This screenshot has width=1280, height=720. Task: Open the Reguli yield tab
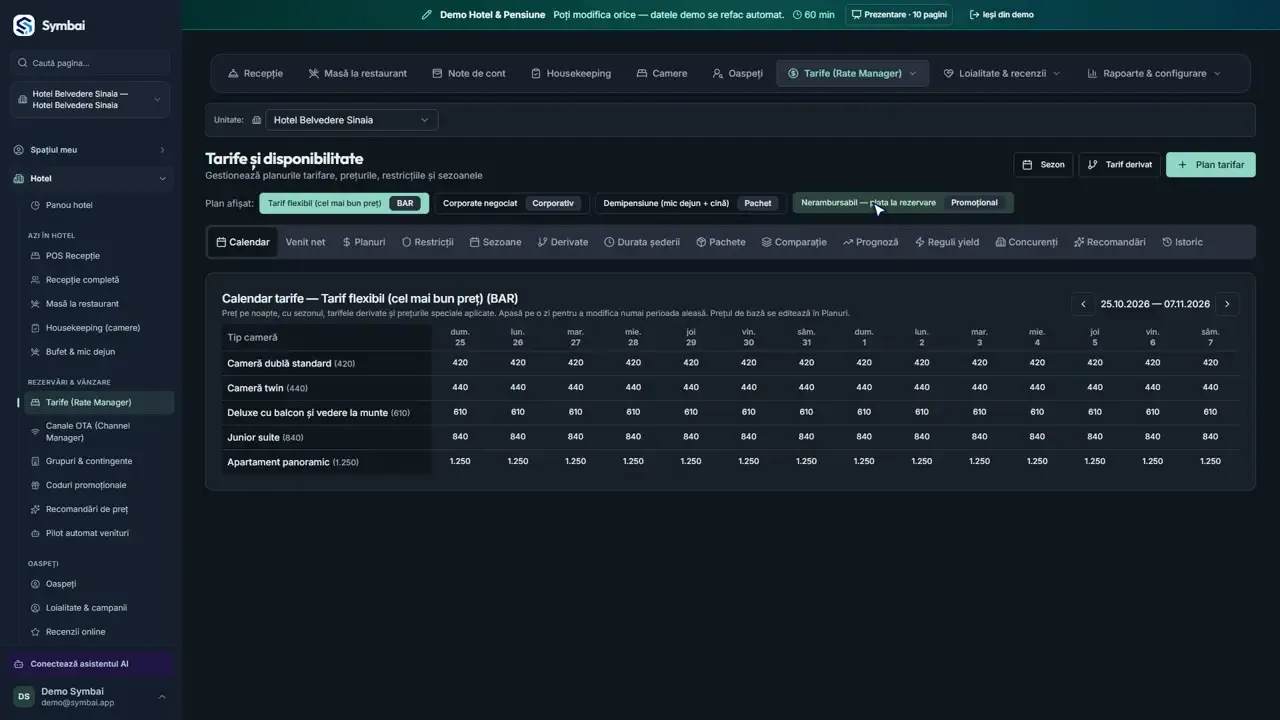click(x=947, y=242)
